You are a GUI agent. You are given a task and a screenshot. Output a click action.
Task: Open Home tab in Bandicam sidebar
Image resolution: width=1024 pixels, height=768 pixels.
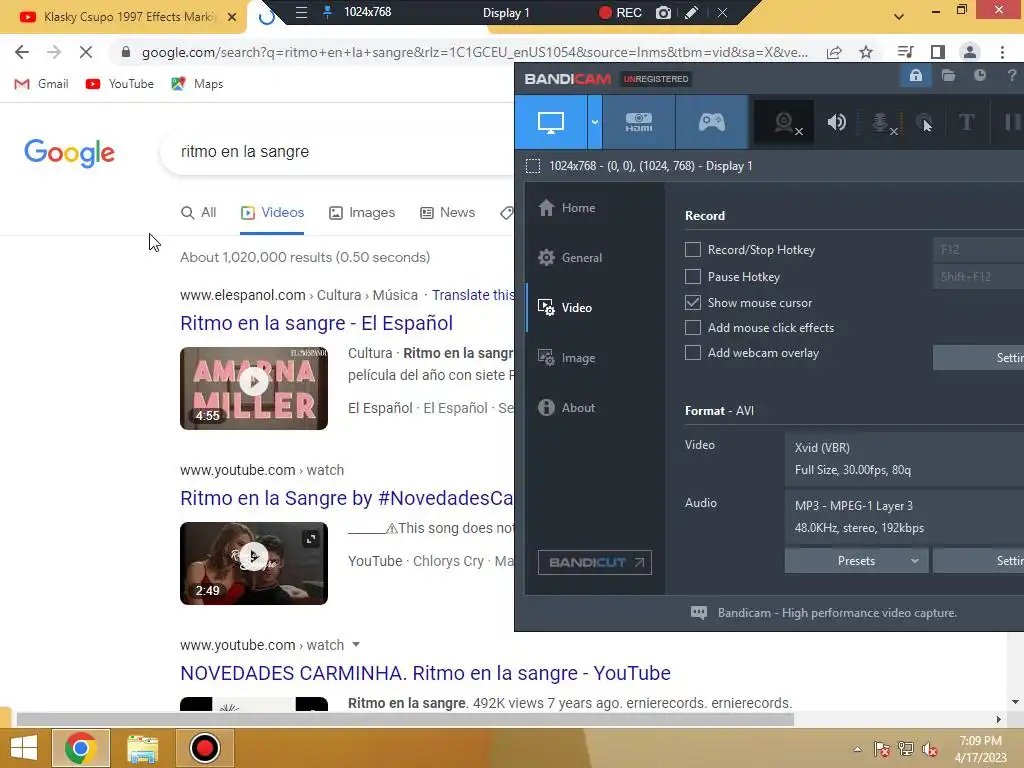pyautogui.click(x=566, y=208)
